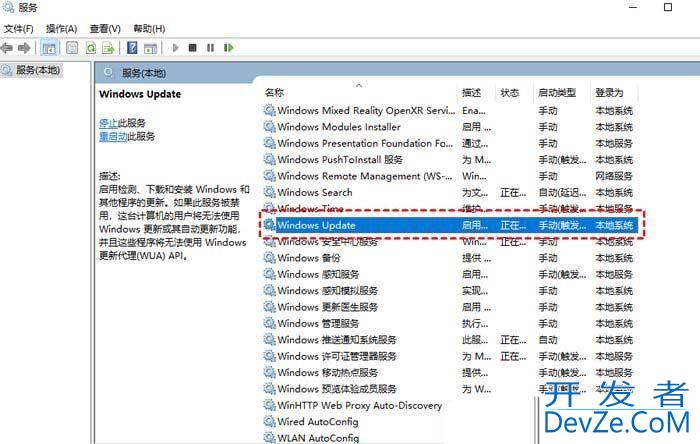Select the Windows Mixed Reality OpenXR Service row

[x=448, y=110]
